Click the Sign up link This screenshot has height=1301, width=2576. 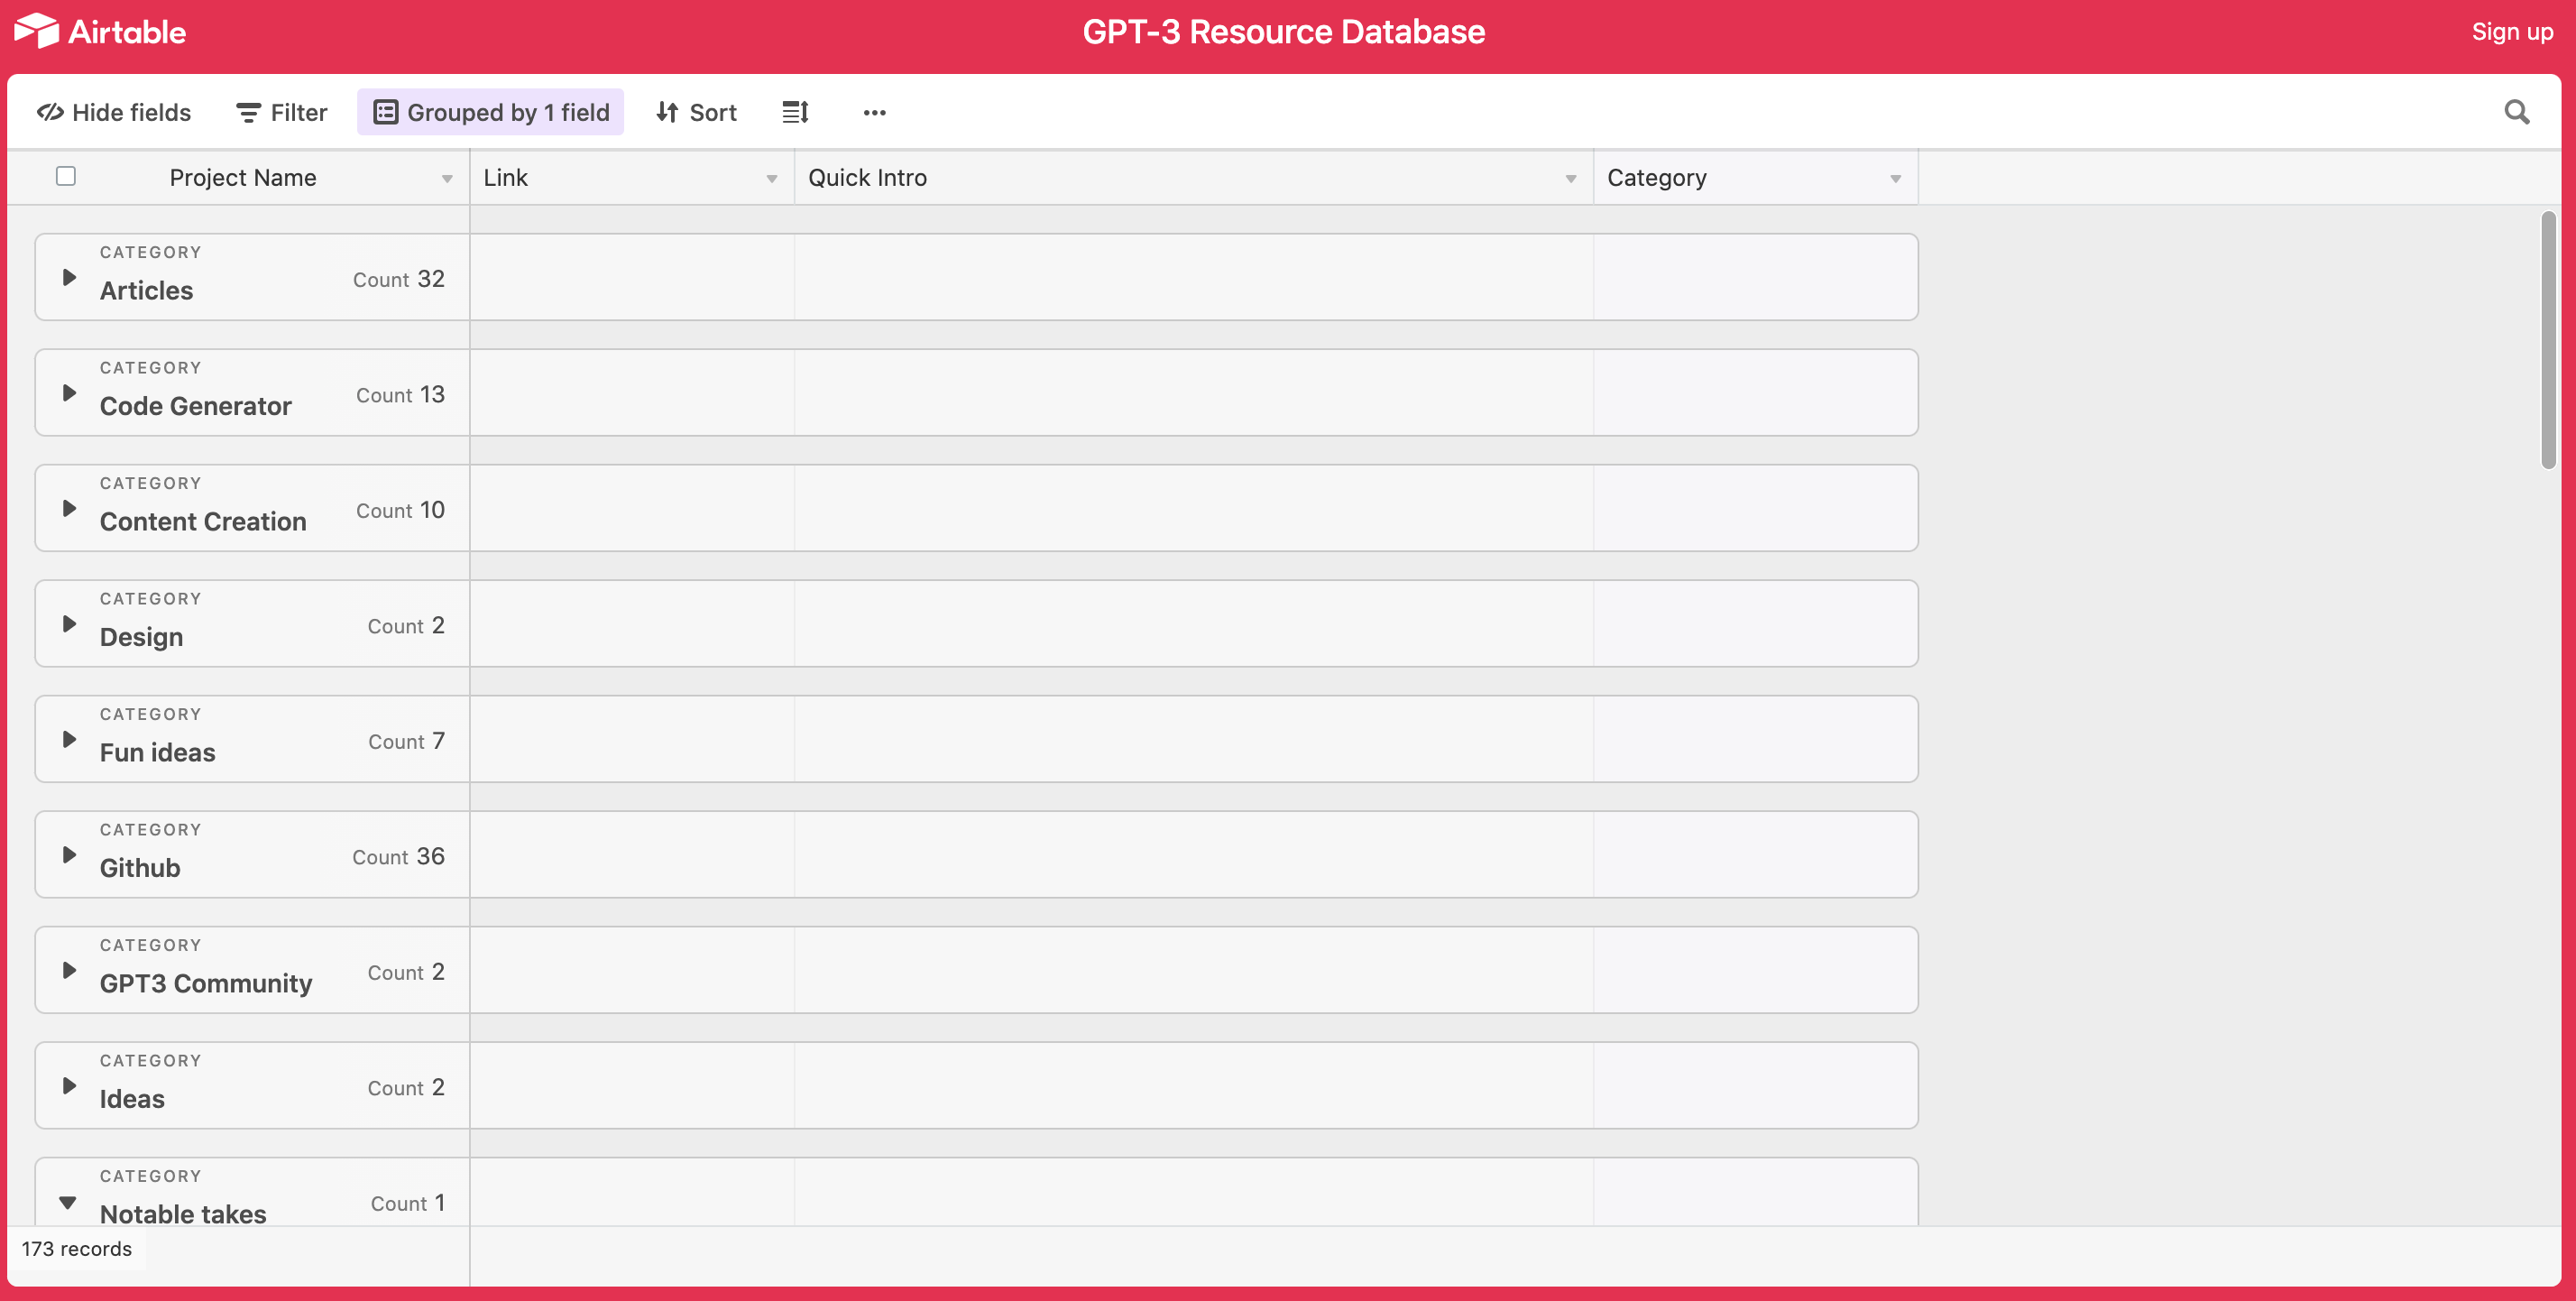pyautogui.click(x=2512, y=31)
